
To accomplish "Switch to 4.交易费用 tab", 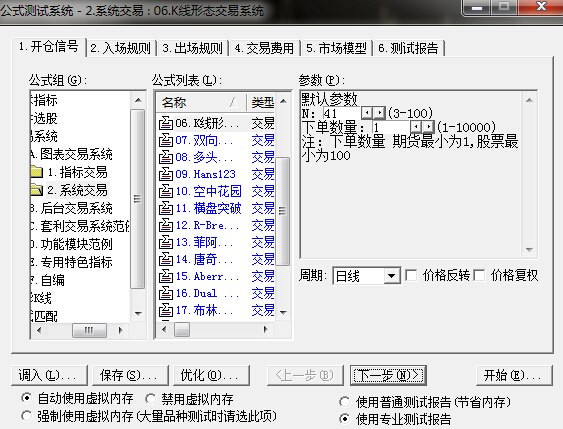I will [264, 48].
